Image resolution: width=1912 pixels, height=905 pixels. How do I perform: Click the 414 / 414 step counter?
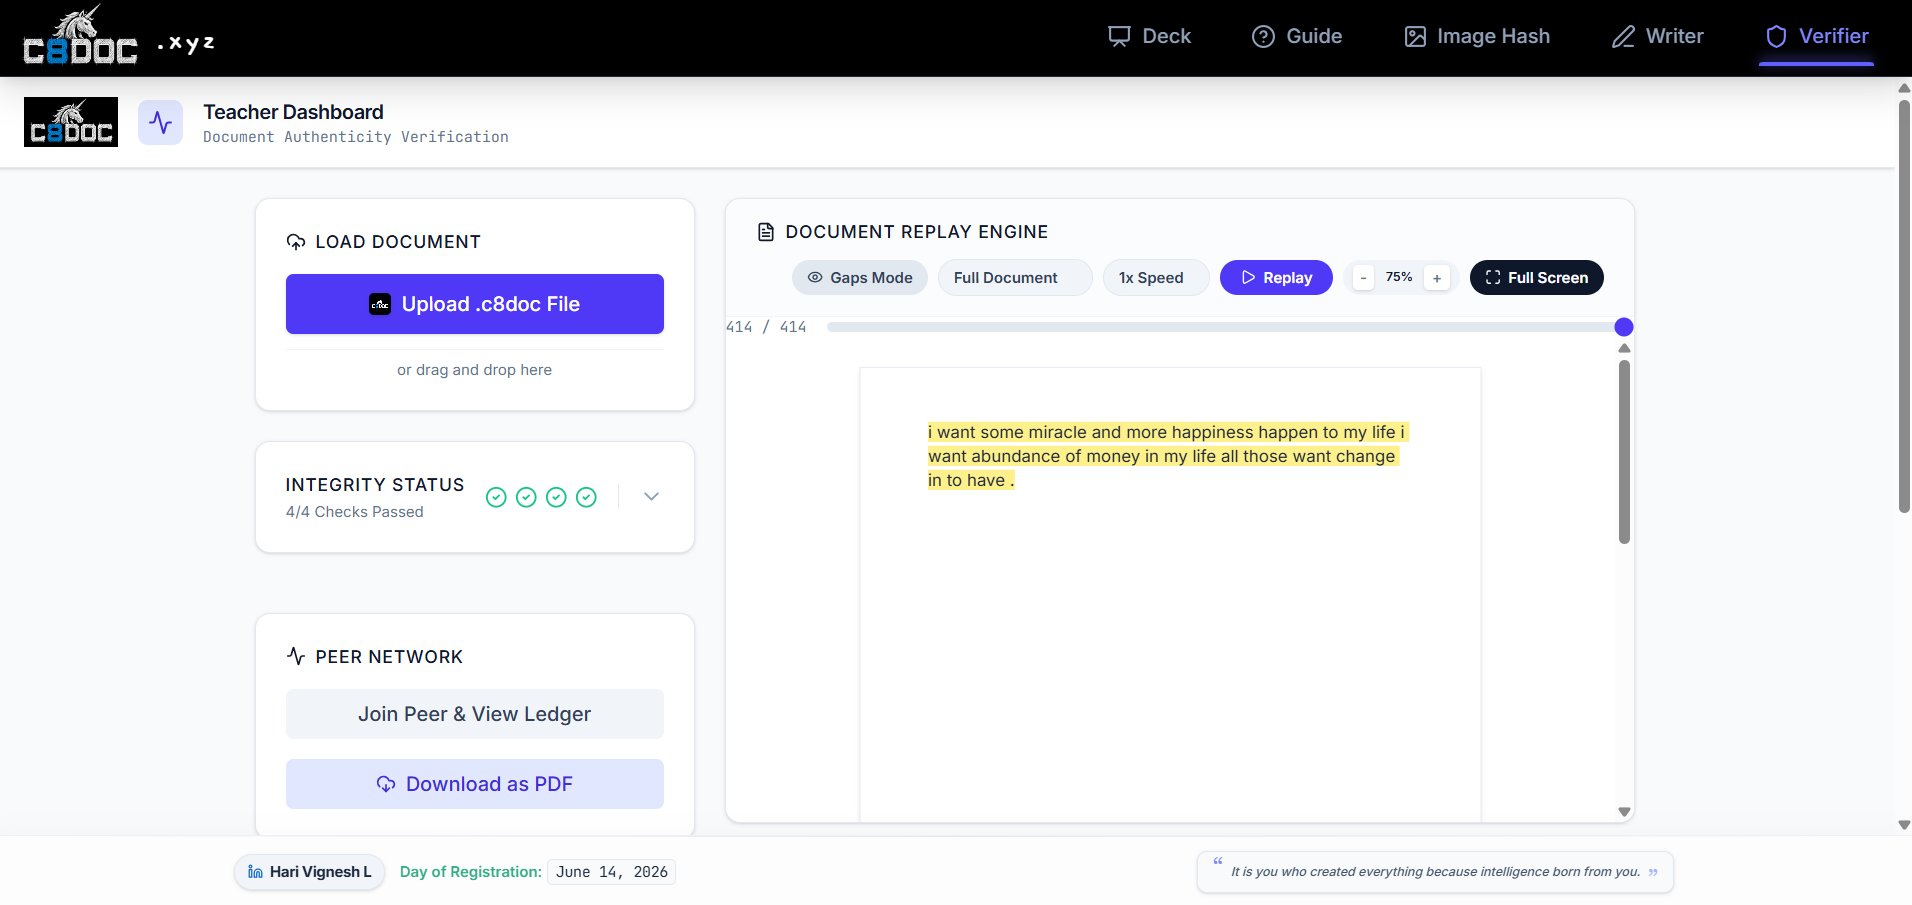[766, 327]
